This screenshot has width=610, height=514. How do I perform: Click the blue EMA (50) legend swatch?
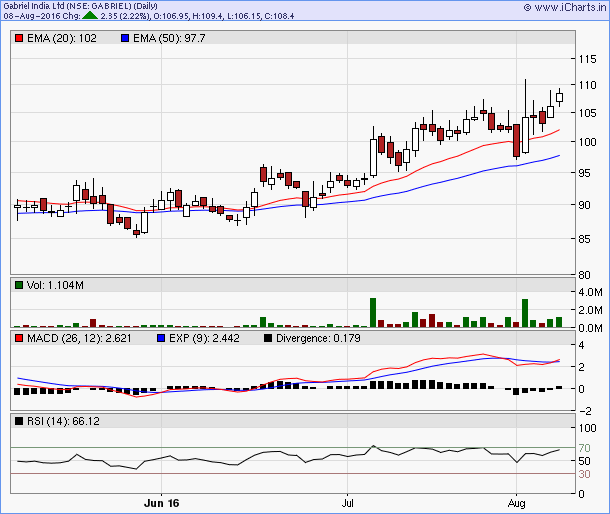pos(125,38)
